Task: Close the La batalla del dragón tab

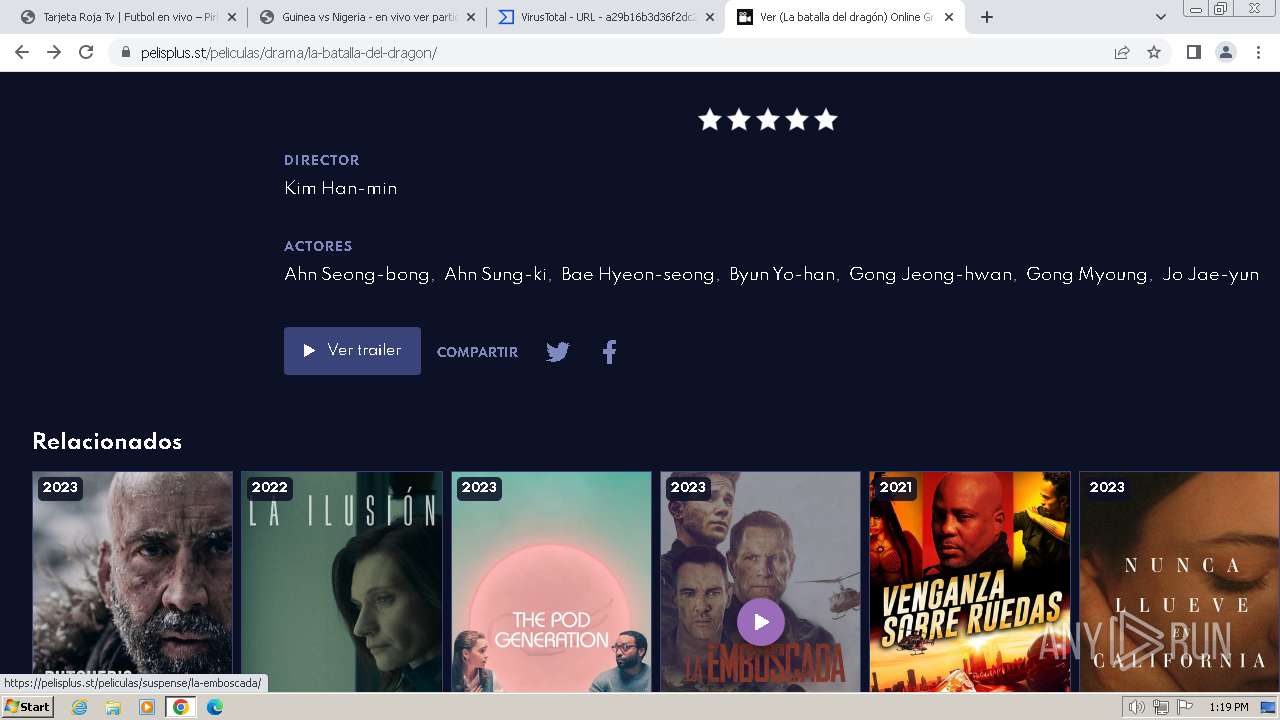Action: (949, 17)
